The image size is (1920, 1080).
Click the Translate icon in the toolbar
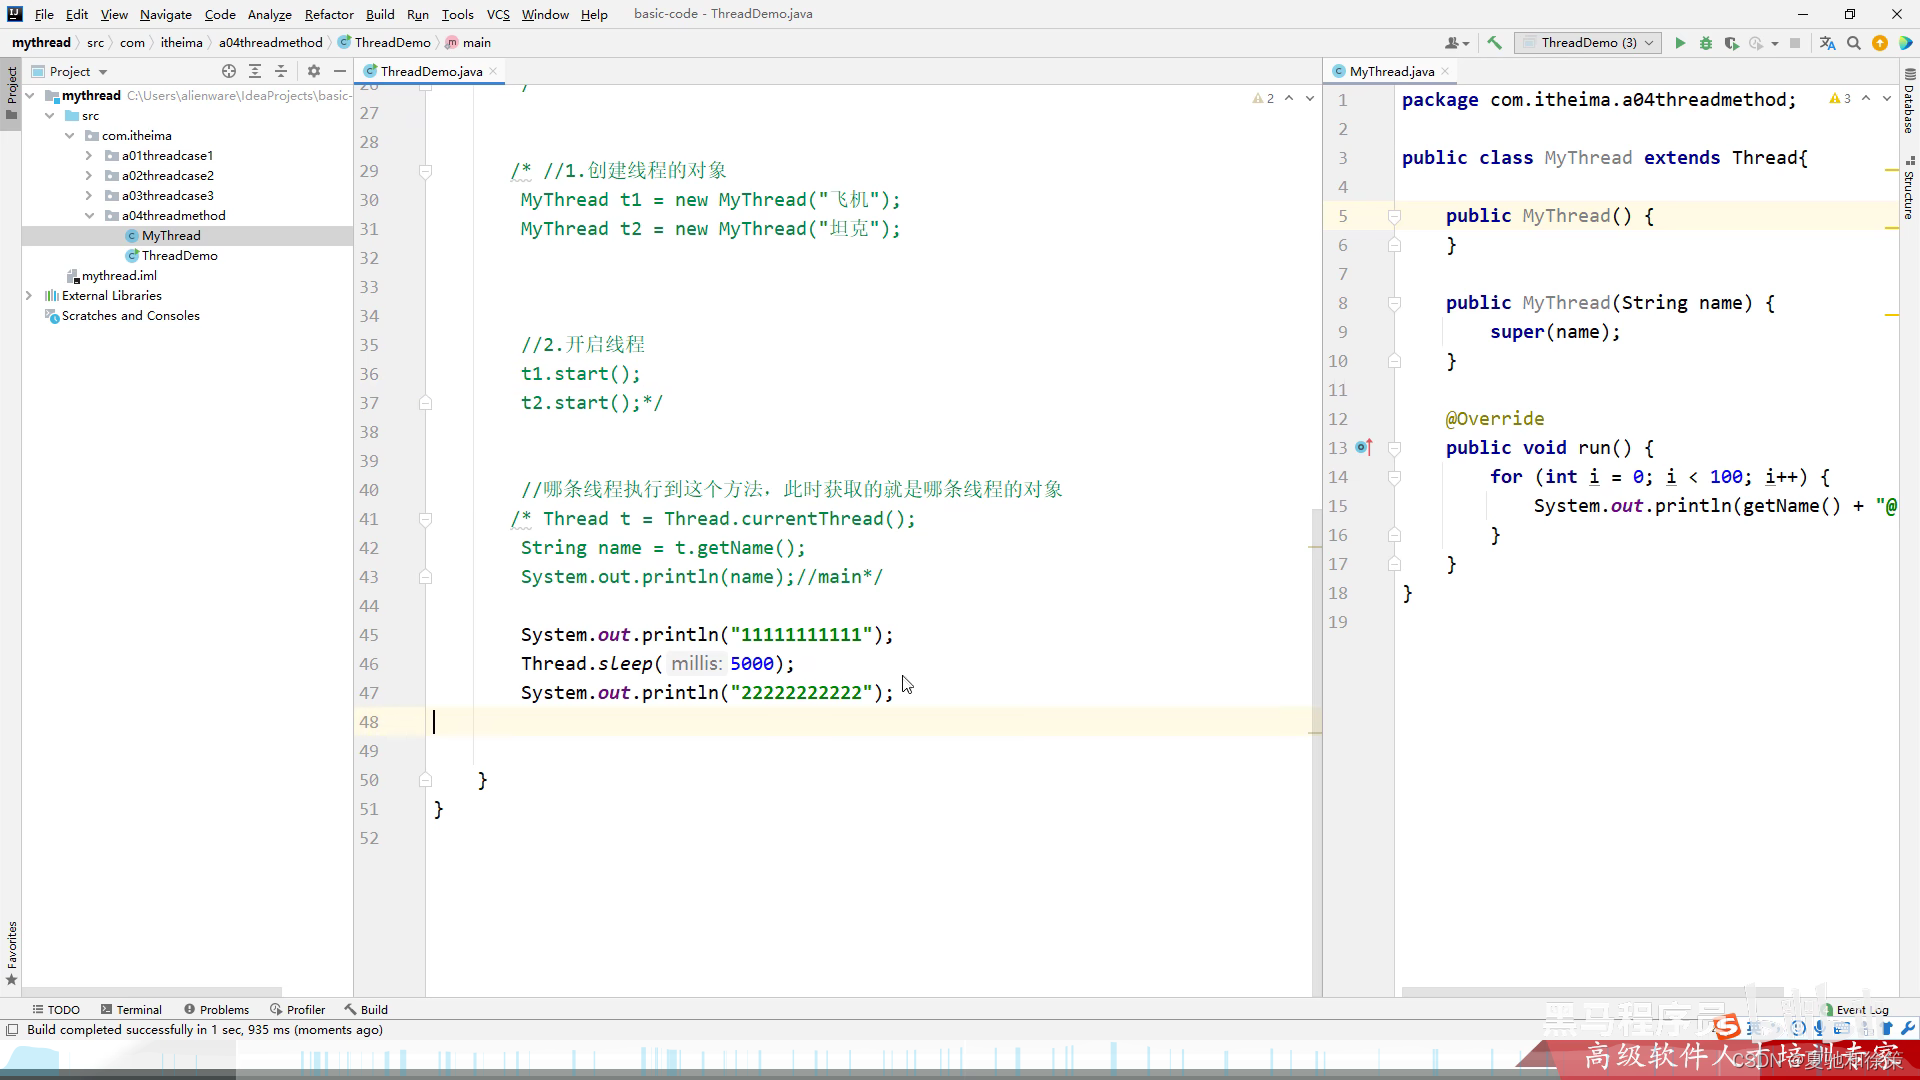(x=1827, y=43)
